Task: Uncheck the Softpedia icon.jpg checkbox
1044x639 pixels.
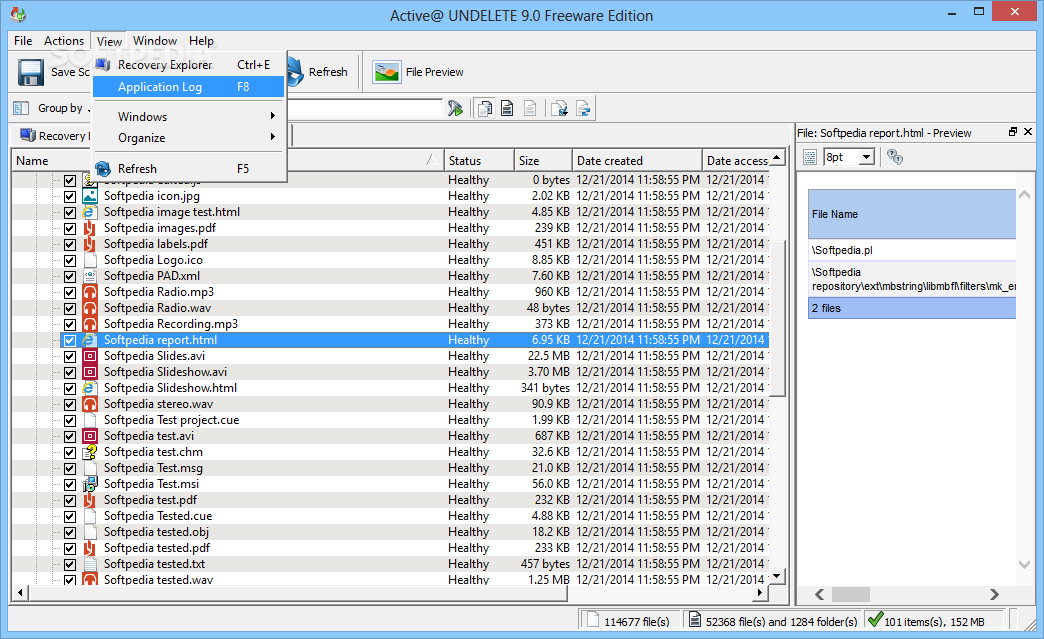Action: click(70, 196)
